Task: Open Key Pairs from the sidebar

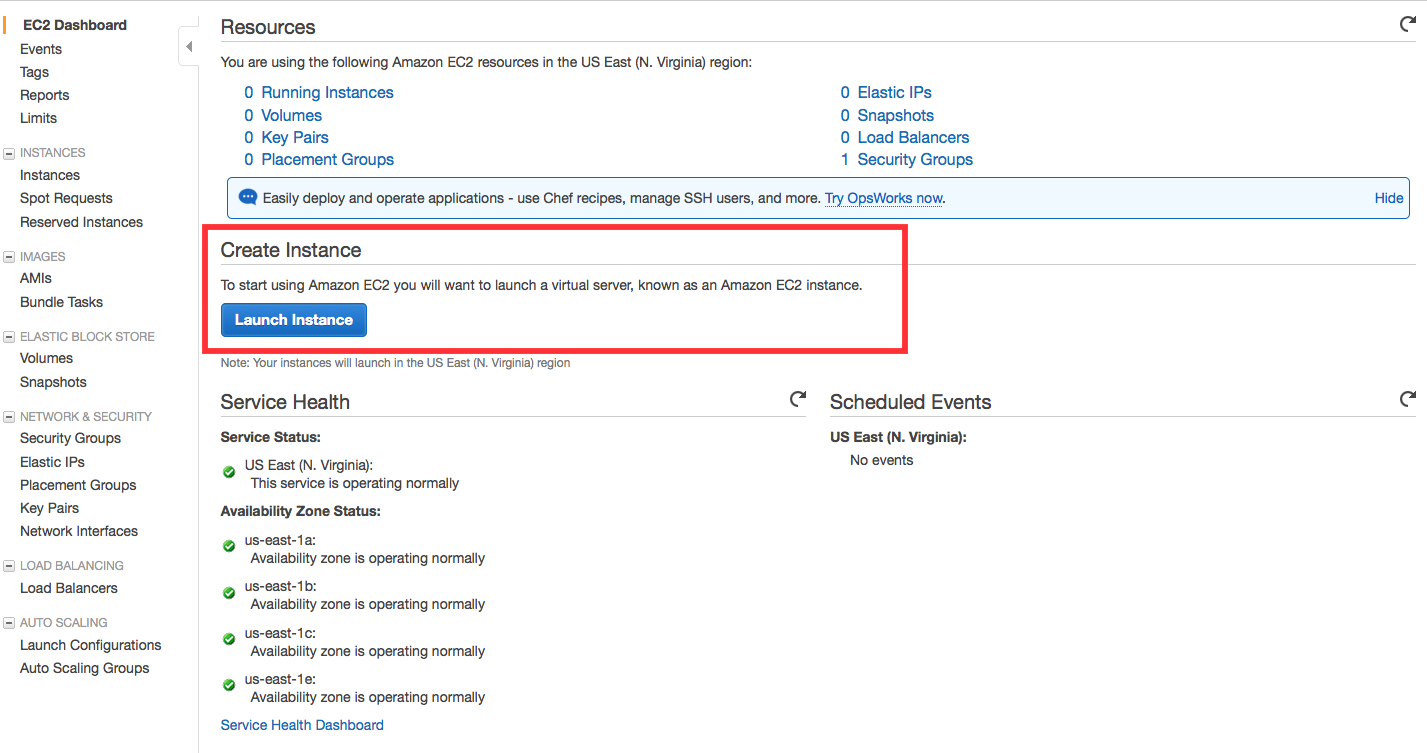Action: (x=49, y=508)
